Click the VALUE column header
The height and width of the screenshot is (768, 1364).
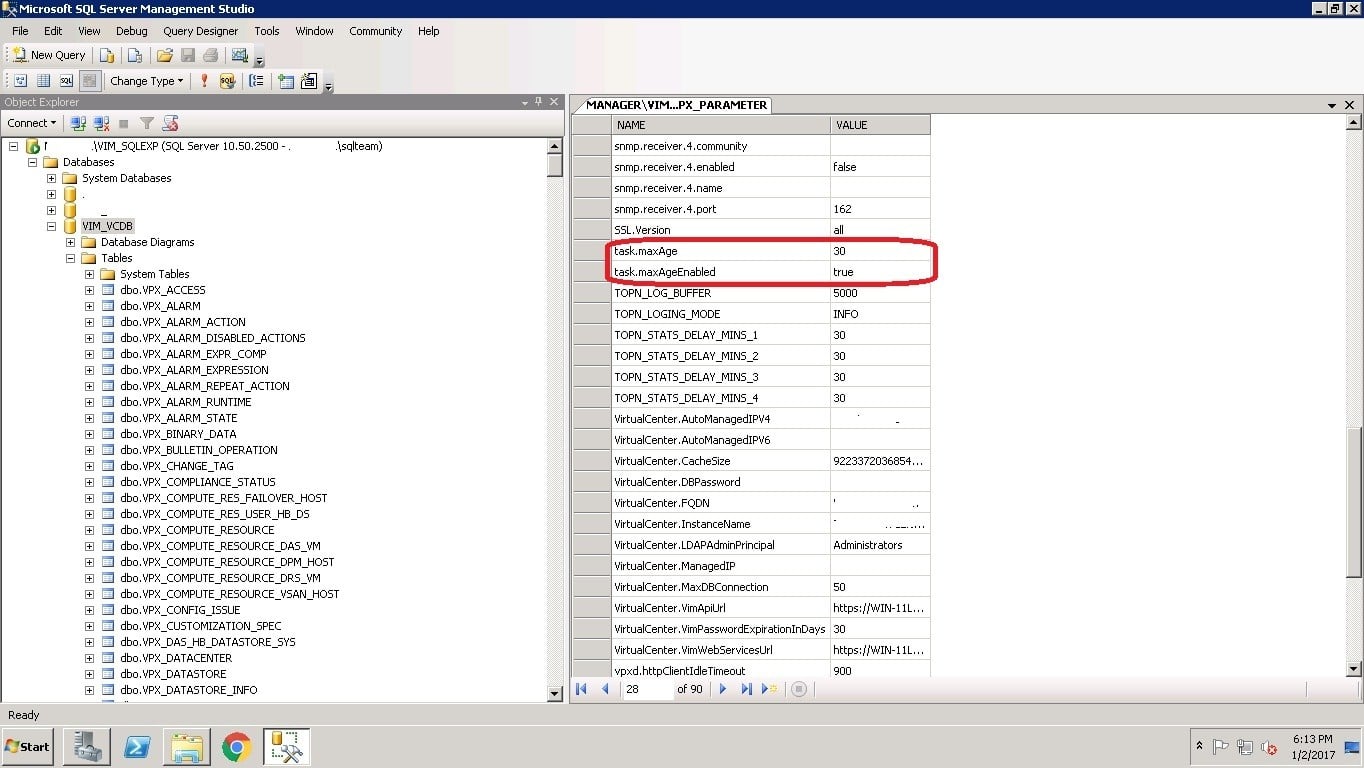tap(880, 125)
